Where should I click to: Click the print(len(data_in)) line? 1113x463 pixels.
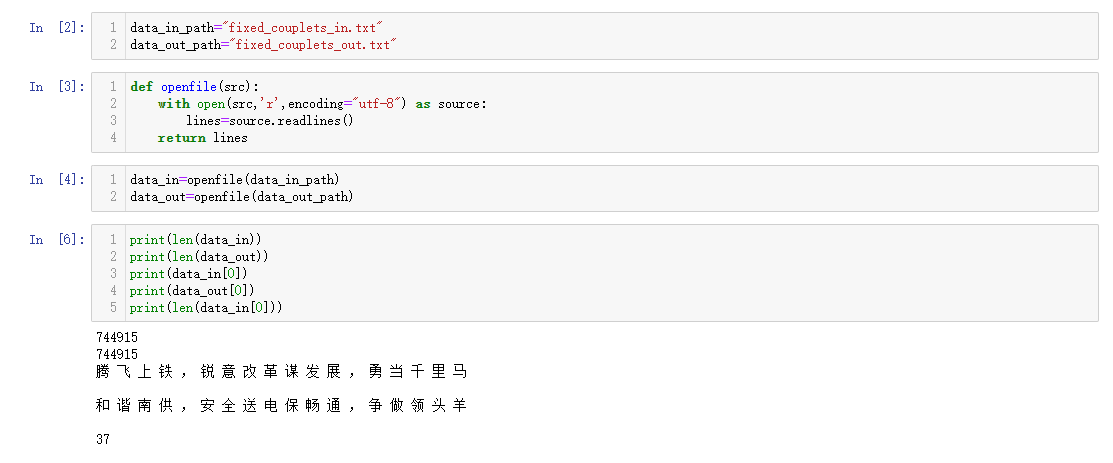195,240
